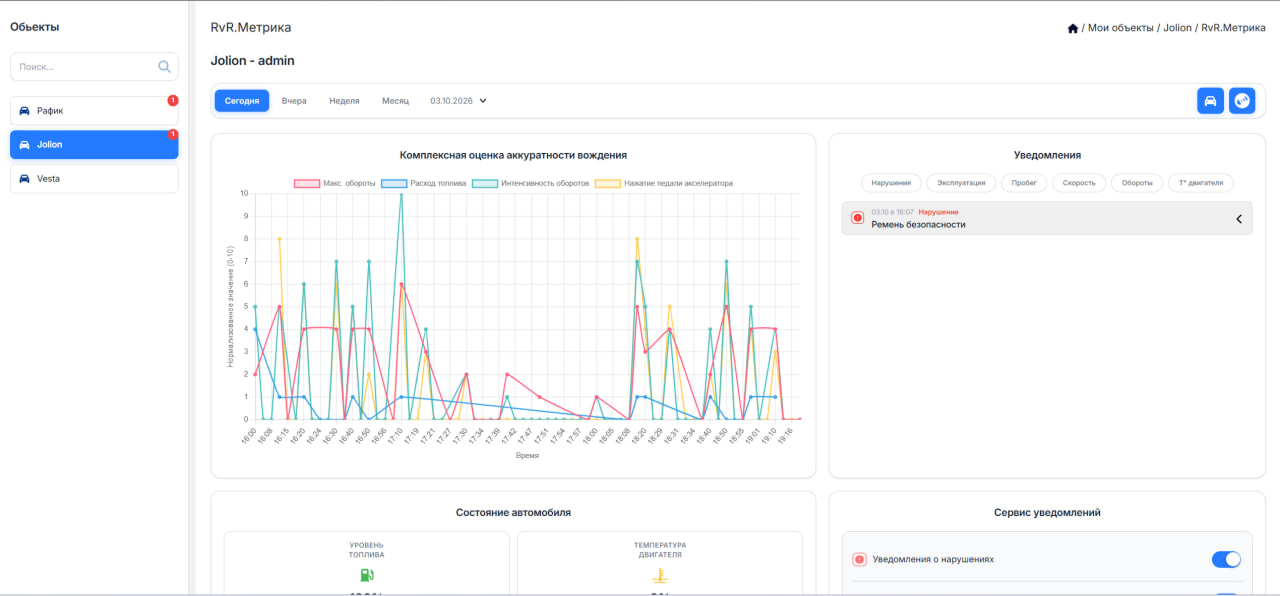This screenshot has height=596, width=1280.
Task: Select the Рафик object in the sidebar
Action: point(94,111)
